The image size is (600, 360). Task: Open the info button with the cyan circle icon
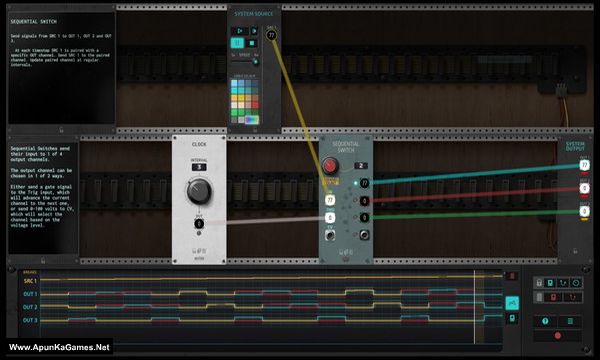click(x=545, y=321)
